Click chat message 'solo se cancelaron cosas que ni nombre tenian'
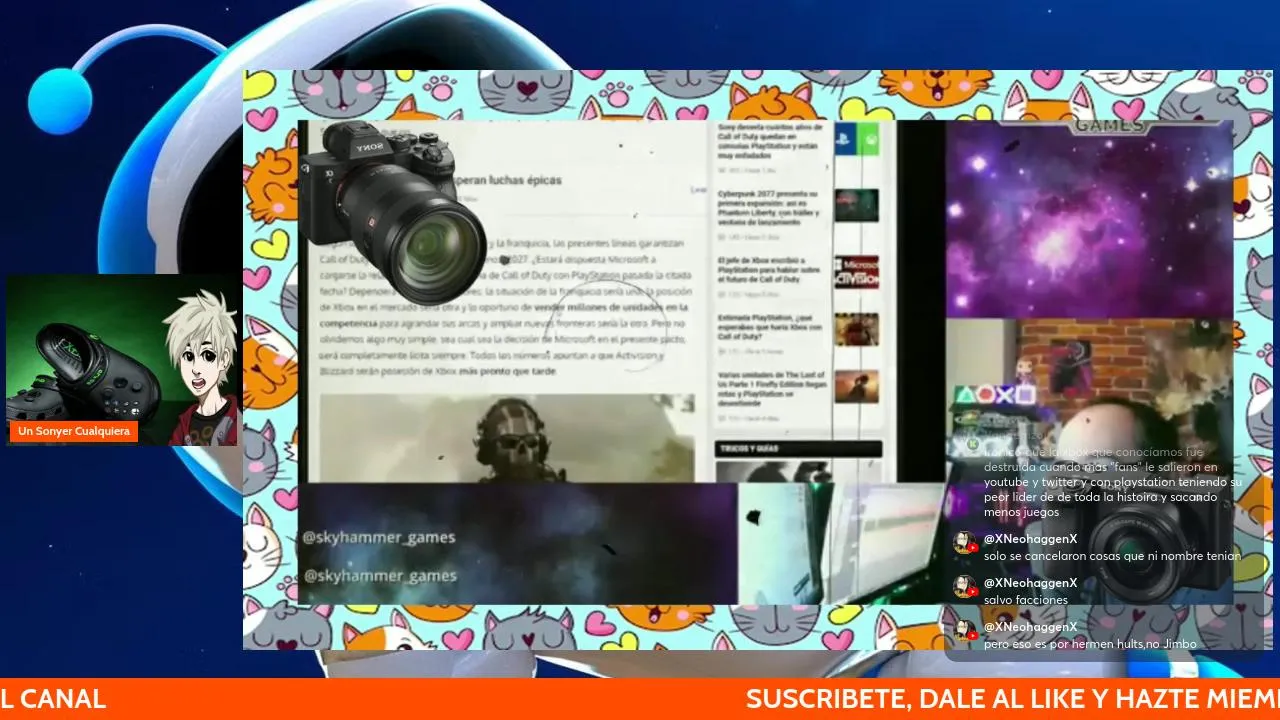Screen dimensions: 1280x720 [1112, 556]
